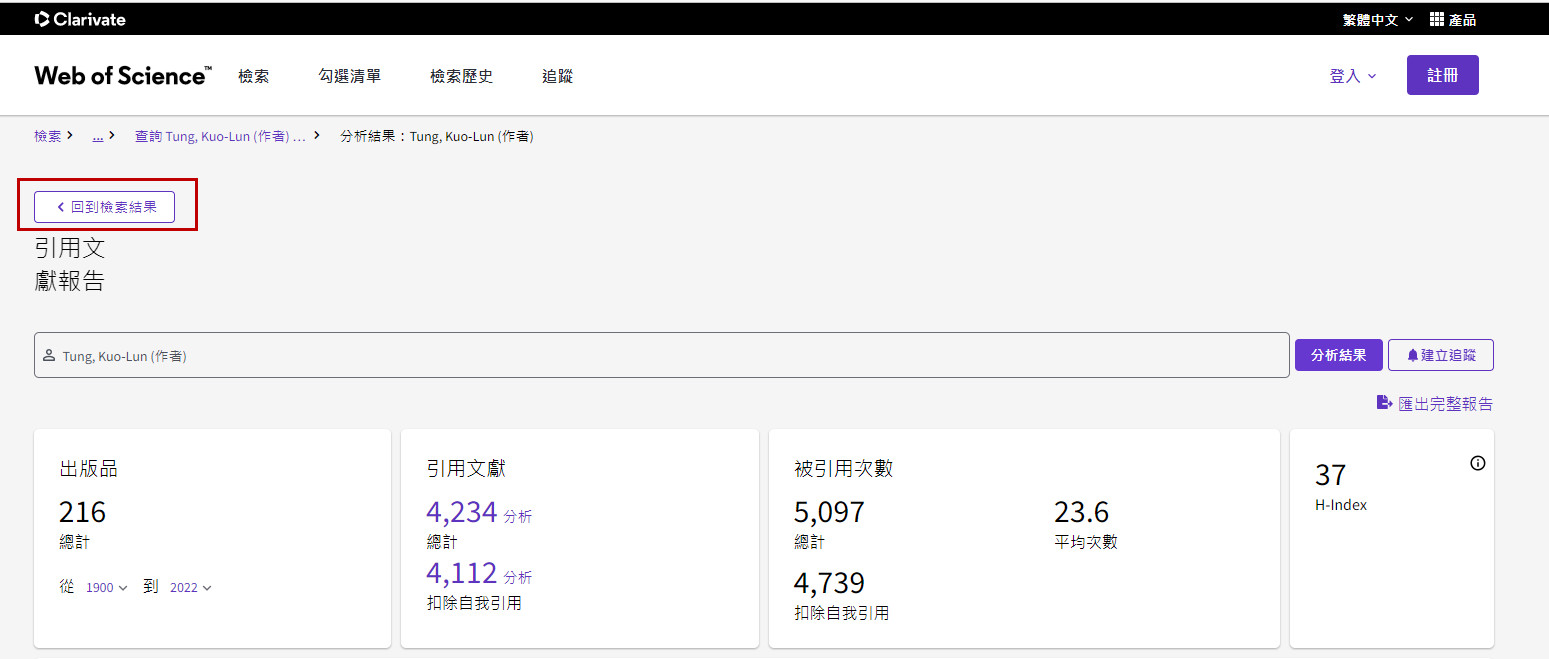Click the 23.6 average citations value
Screen dimensions: 1549x659
point(1081,512)
